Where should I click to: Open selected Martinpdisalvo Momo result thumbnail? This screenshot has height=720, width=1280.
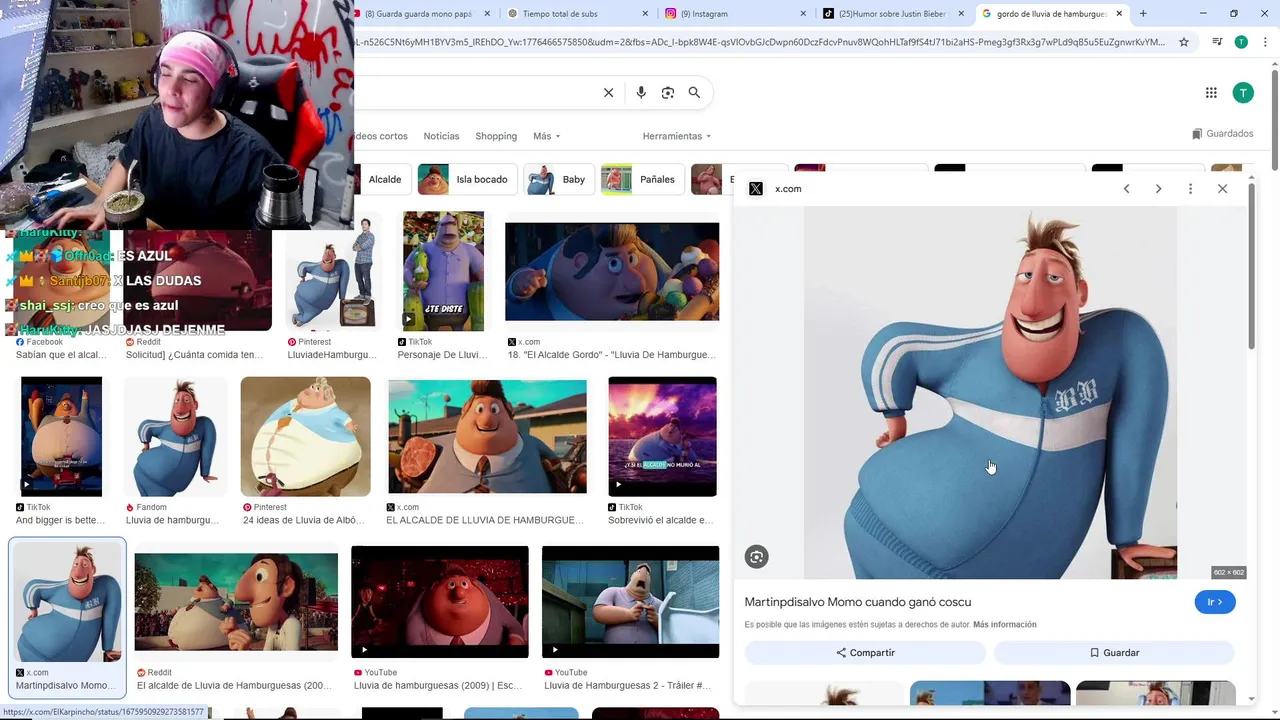tap(67, 603)
